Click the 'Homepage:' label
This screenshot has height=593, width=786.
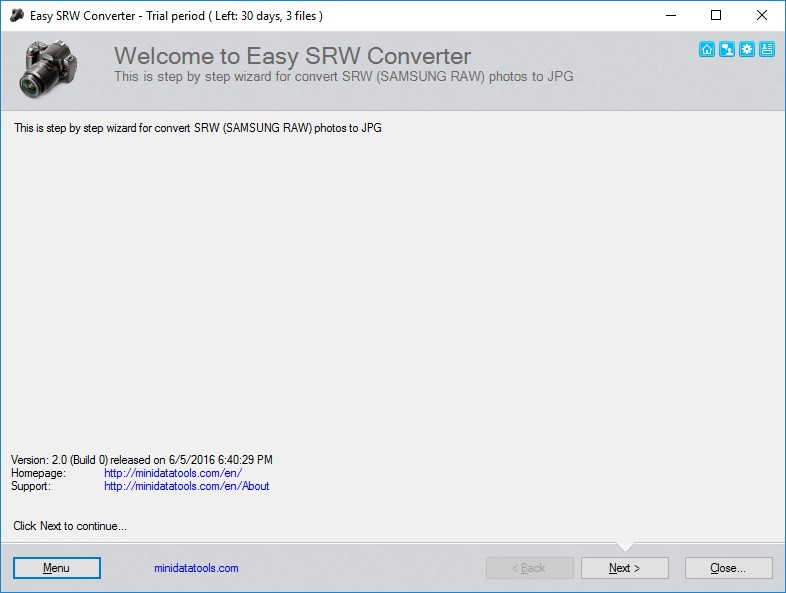tap(38, 473)
